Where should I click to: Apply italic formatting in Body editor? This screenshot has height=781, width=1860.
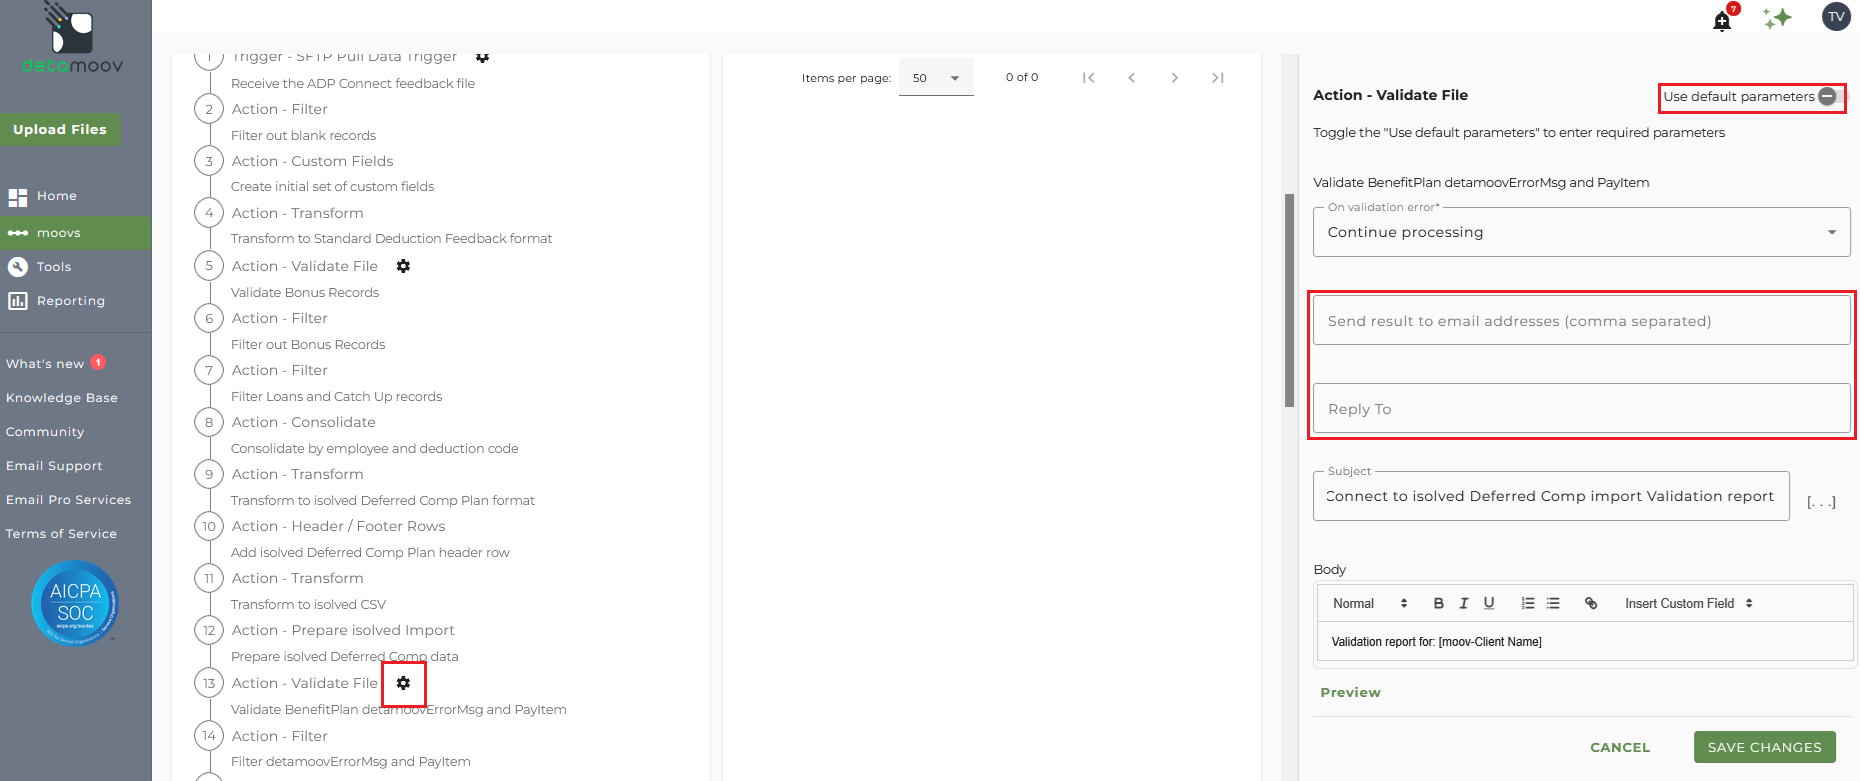(x=1464, y=603)
